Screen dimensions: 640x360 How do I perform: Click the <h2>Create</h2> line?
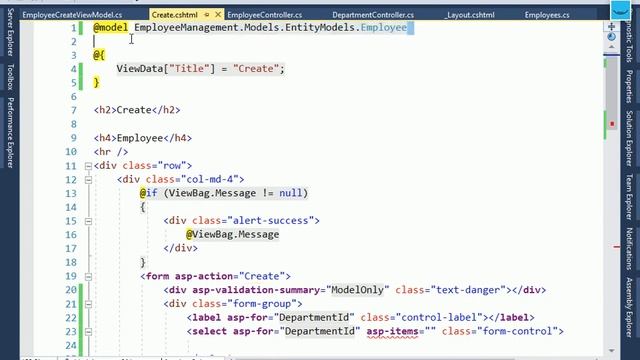(x=137, y=110)
